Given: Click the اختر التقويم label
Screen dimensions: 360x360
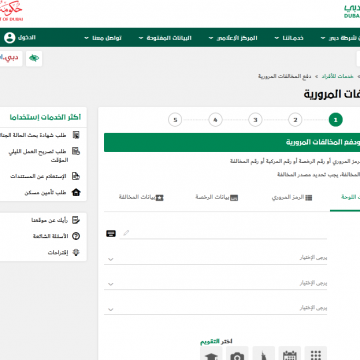Looking at the screenshot, I should (x=216, y=341).
